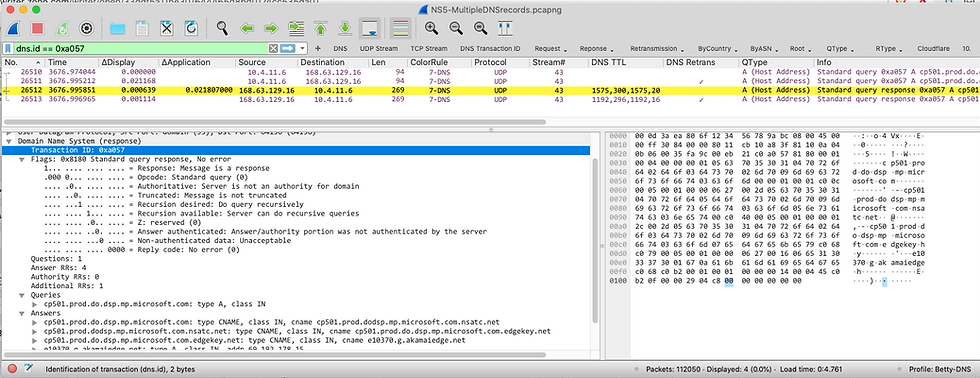Toggle auto-scroll during live capture
Viewport: 980px width, 378px height.
coord(369,28)
